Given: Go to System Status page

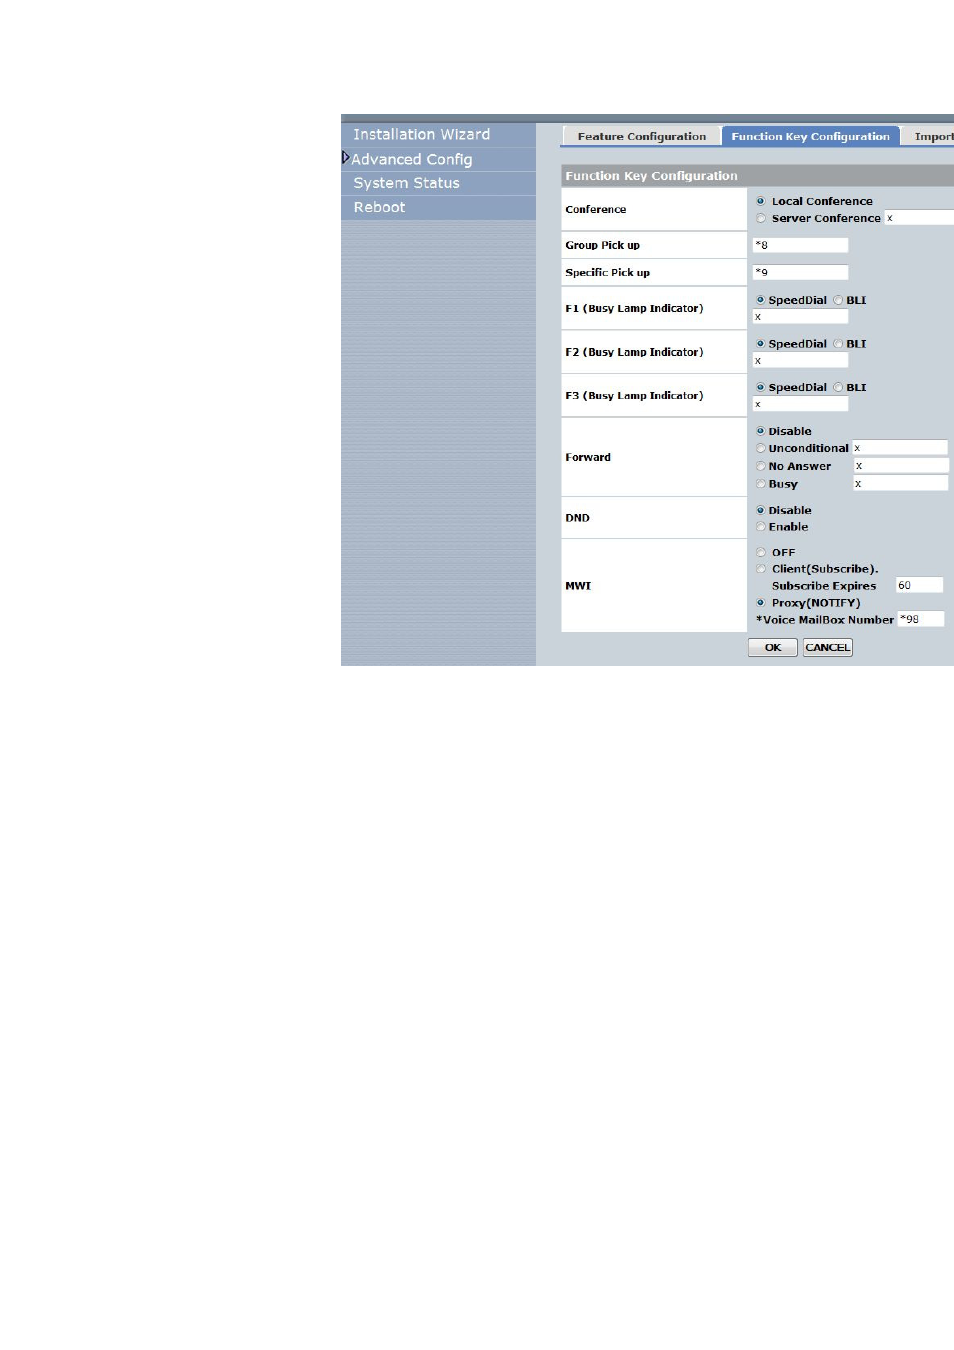Looking at the screenshot, I should (406, 183).
